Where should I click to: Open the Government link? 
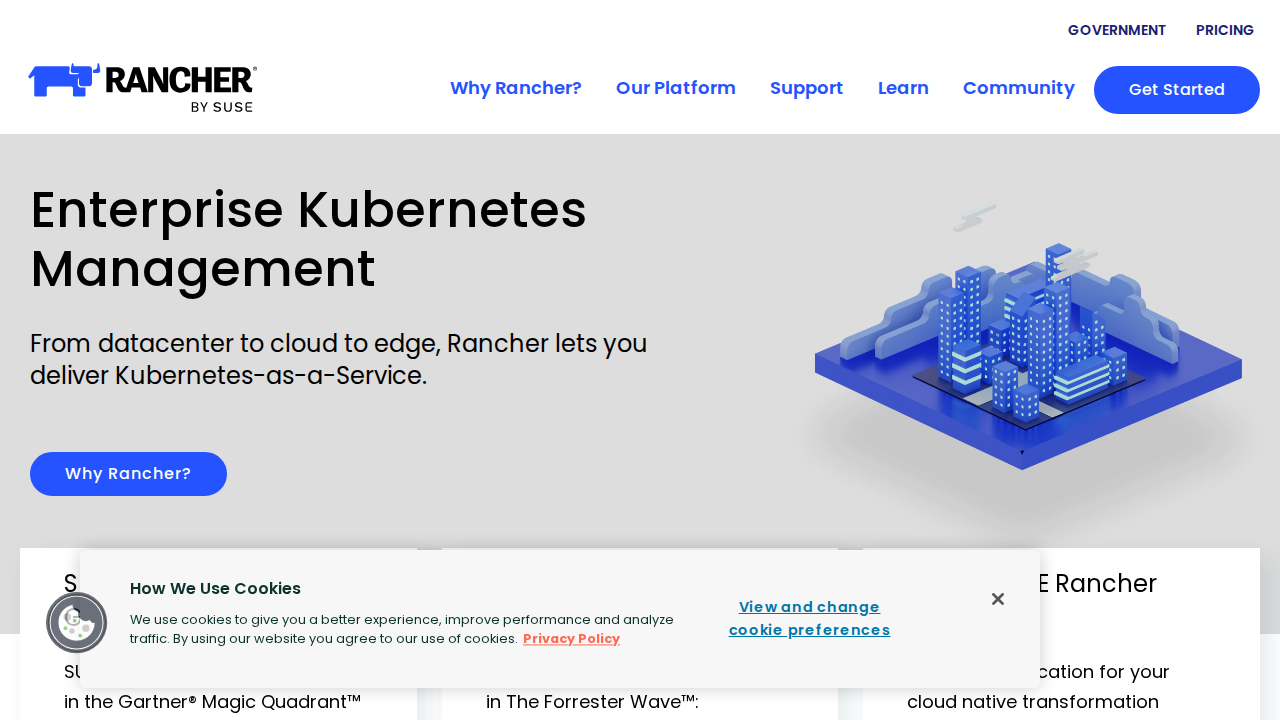coord(1116,30)
